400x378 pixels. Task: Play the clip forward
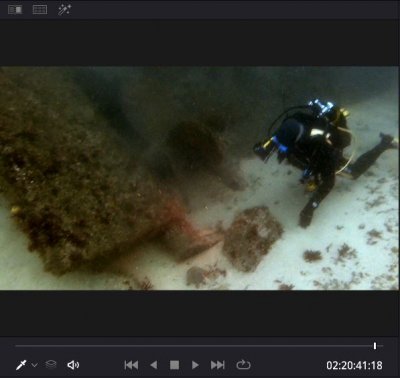coord(195,365)
